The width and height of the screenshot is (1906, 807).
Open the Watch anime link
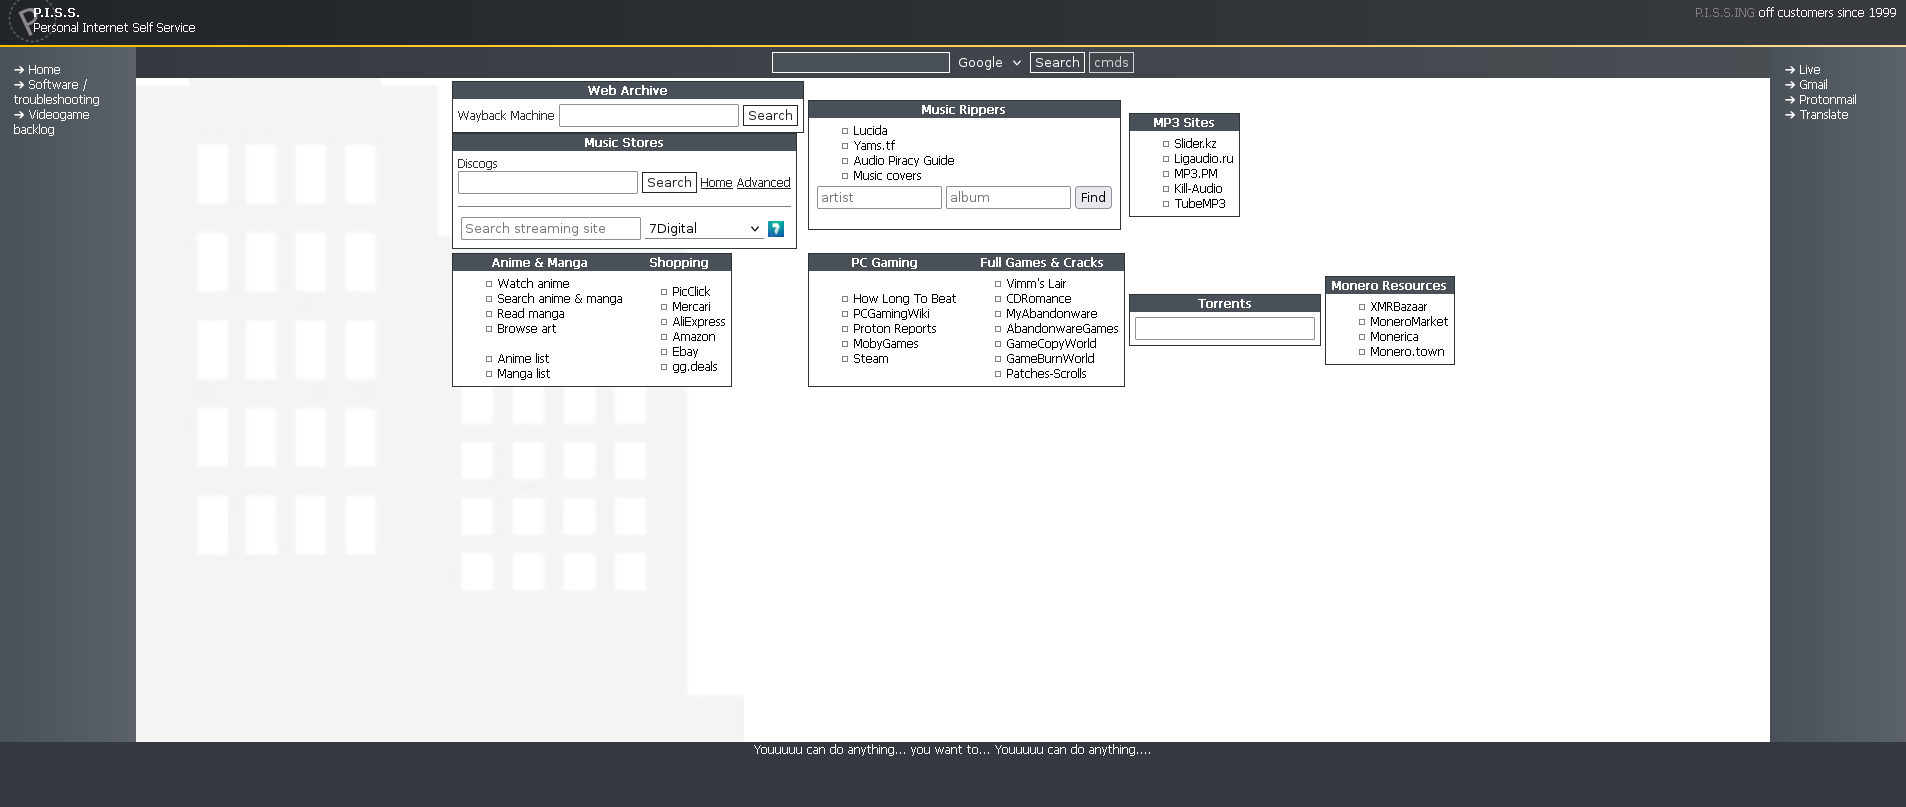[533, 284]
